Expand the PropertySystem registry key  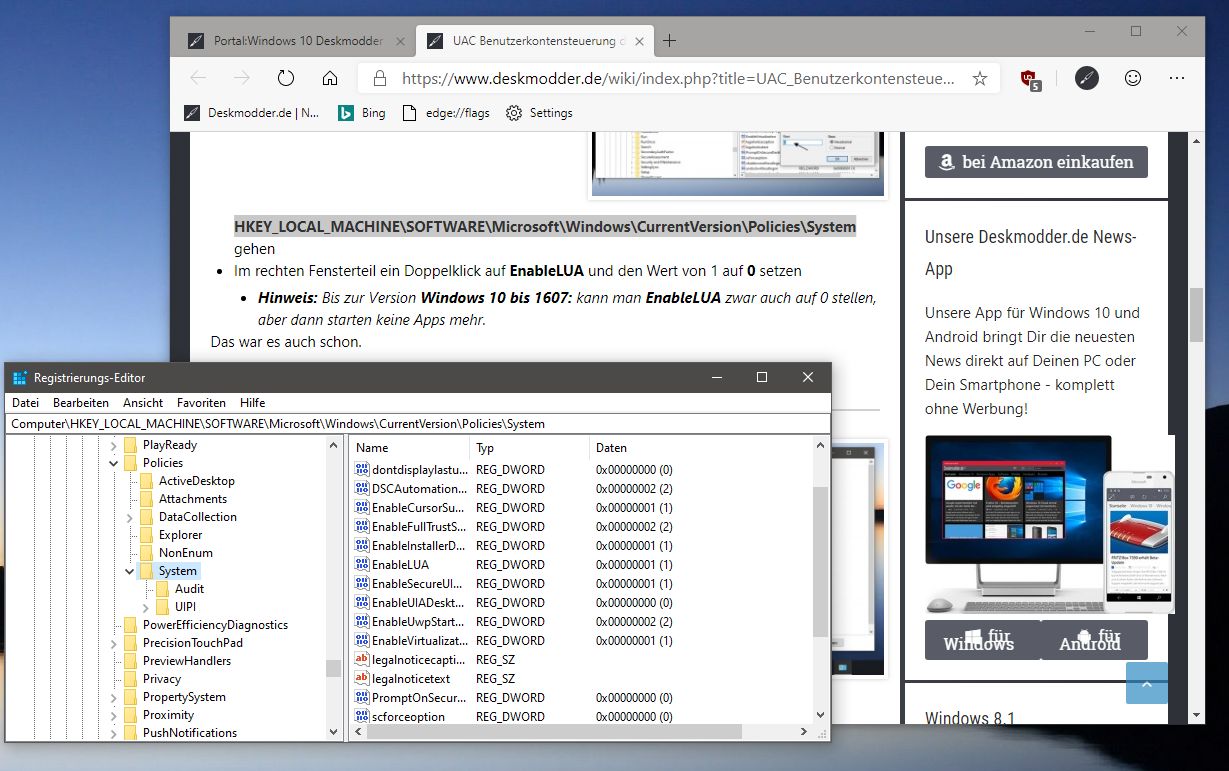tap(114, 697)
